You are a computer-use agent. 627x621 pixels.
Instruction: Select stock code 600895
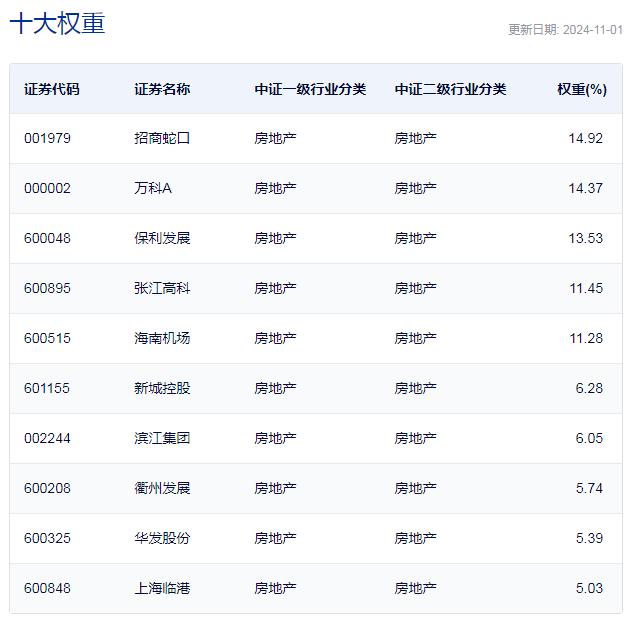coord(47,288)
